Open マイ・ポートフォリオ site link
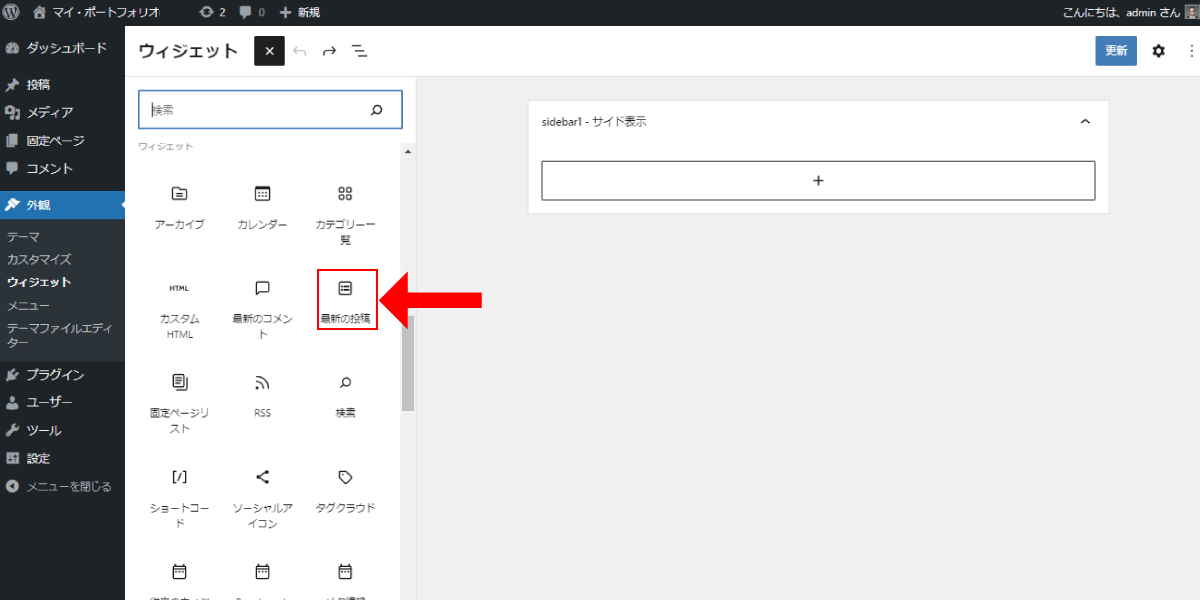The height and width of the screenshot is (600, 1200). tap(96, 13)
